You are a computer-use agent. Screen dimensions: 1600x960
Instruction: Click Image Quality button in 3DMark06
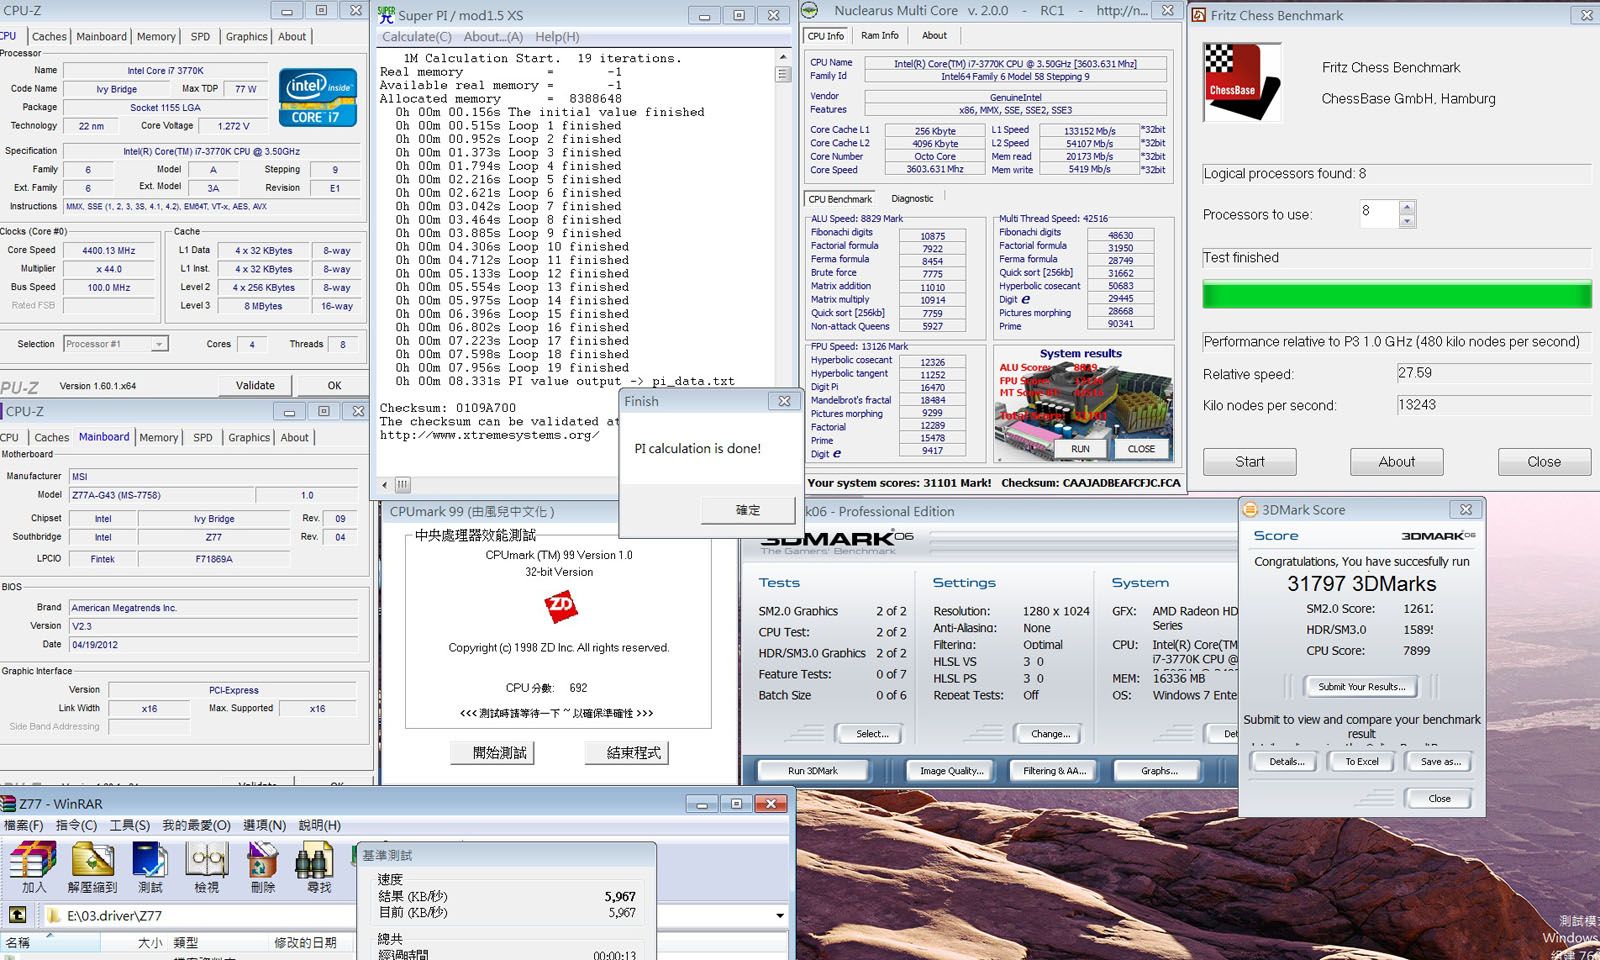951,771
